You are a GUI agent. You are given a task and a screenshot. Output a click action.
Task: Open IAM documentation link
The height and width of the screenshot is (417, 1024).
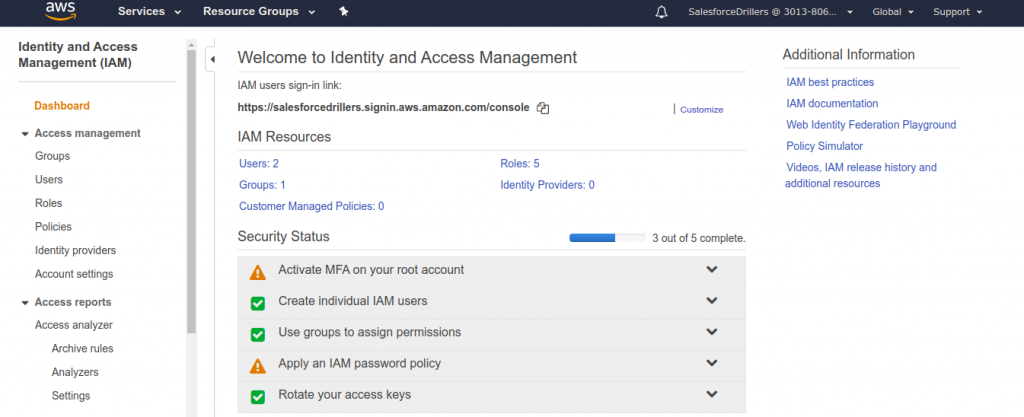tap(832, 103)
